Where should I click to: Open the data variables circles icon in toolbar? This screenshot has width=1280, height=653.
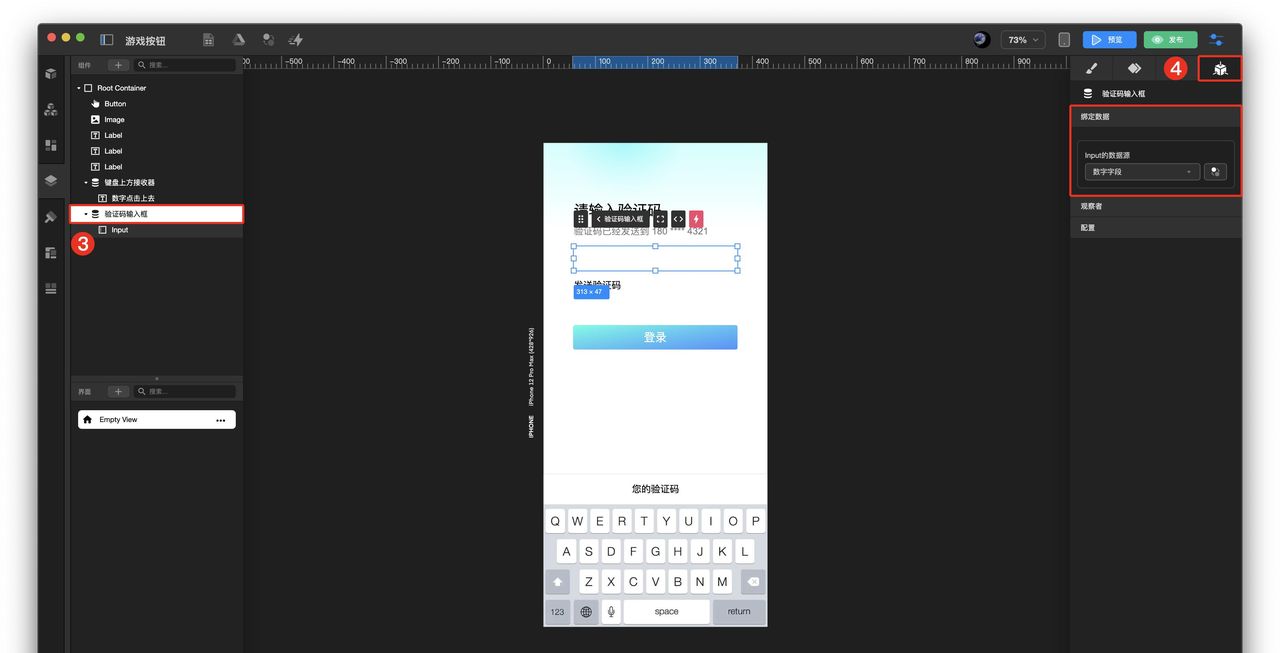268,40
